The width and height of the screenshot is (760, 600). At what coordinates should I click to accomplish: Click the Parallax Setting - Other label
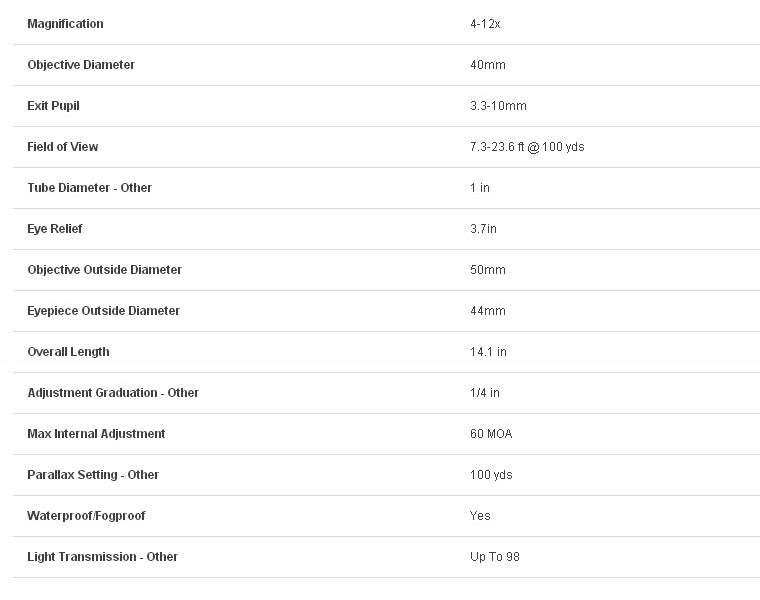pyautogui.click(x=93, y=475)
